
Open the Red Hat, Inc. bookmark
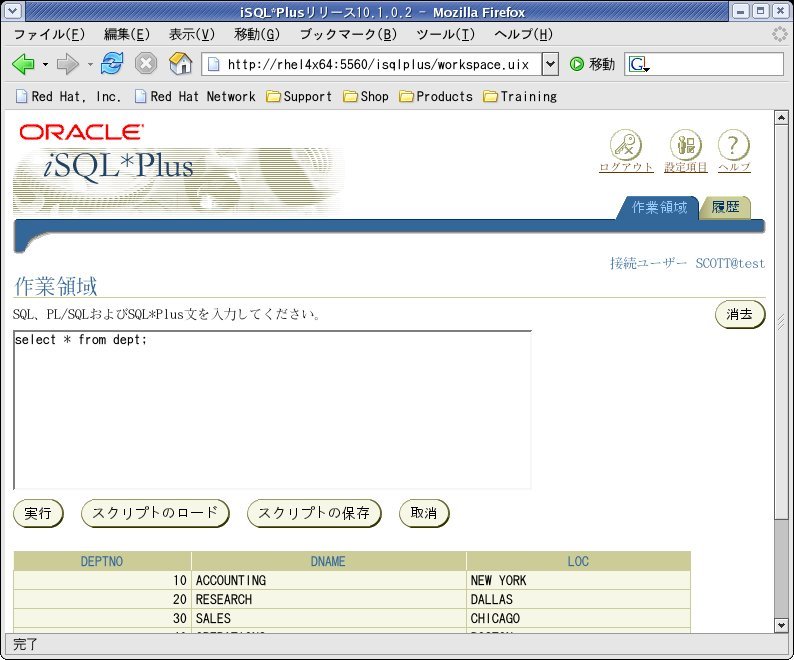[x=68, y=96]
